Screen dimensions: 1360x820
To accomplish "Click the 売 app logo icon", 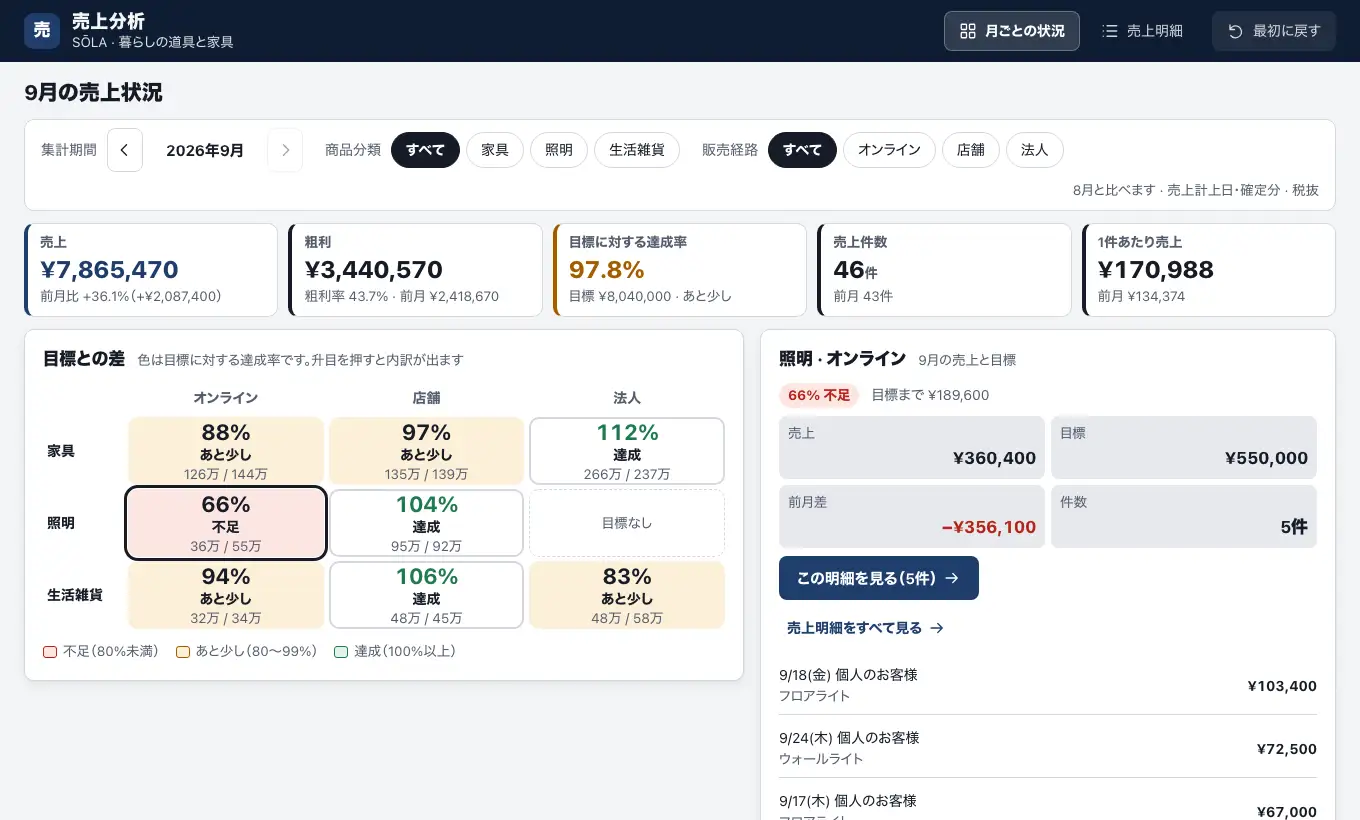I will click(42, 31).
